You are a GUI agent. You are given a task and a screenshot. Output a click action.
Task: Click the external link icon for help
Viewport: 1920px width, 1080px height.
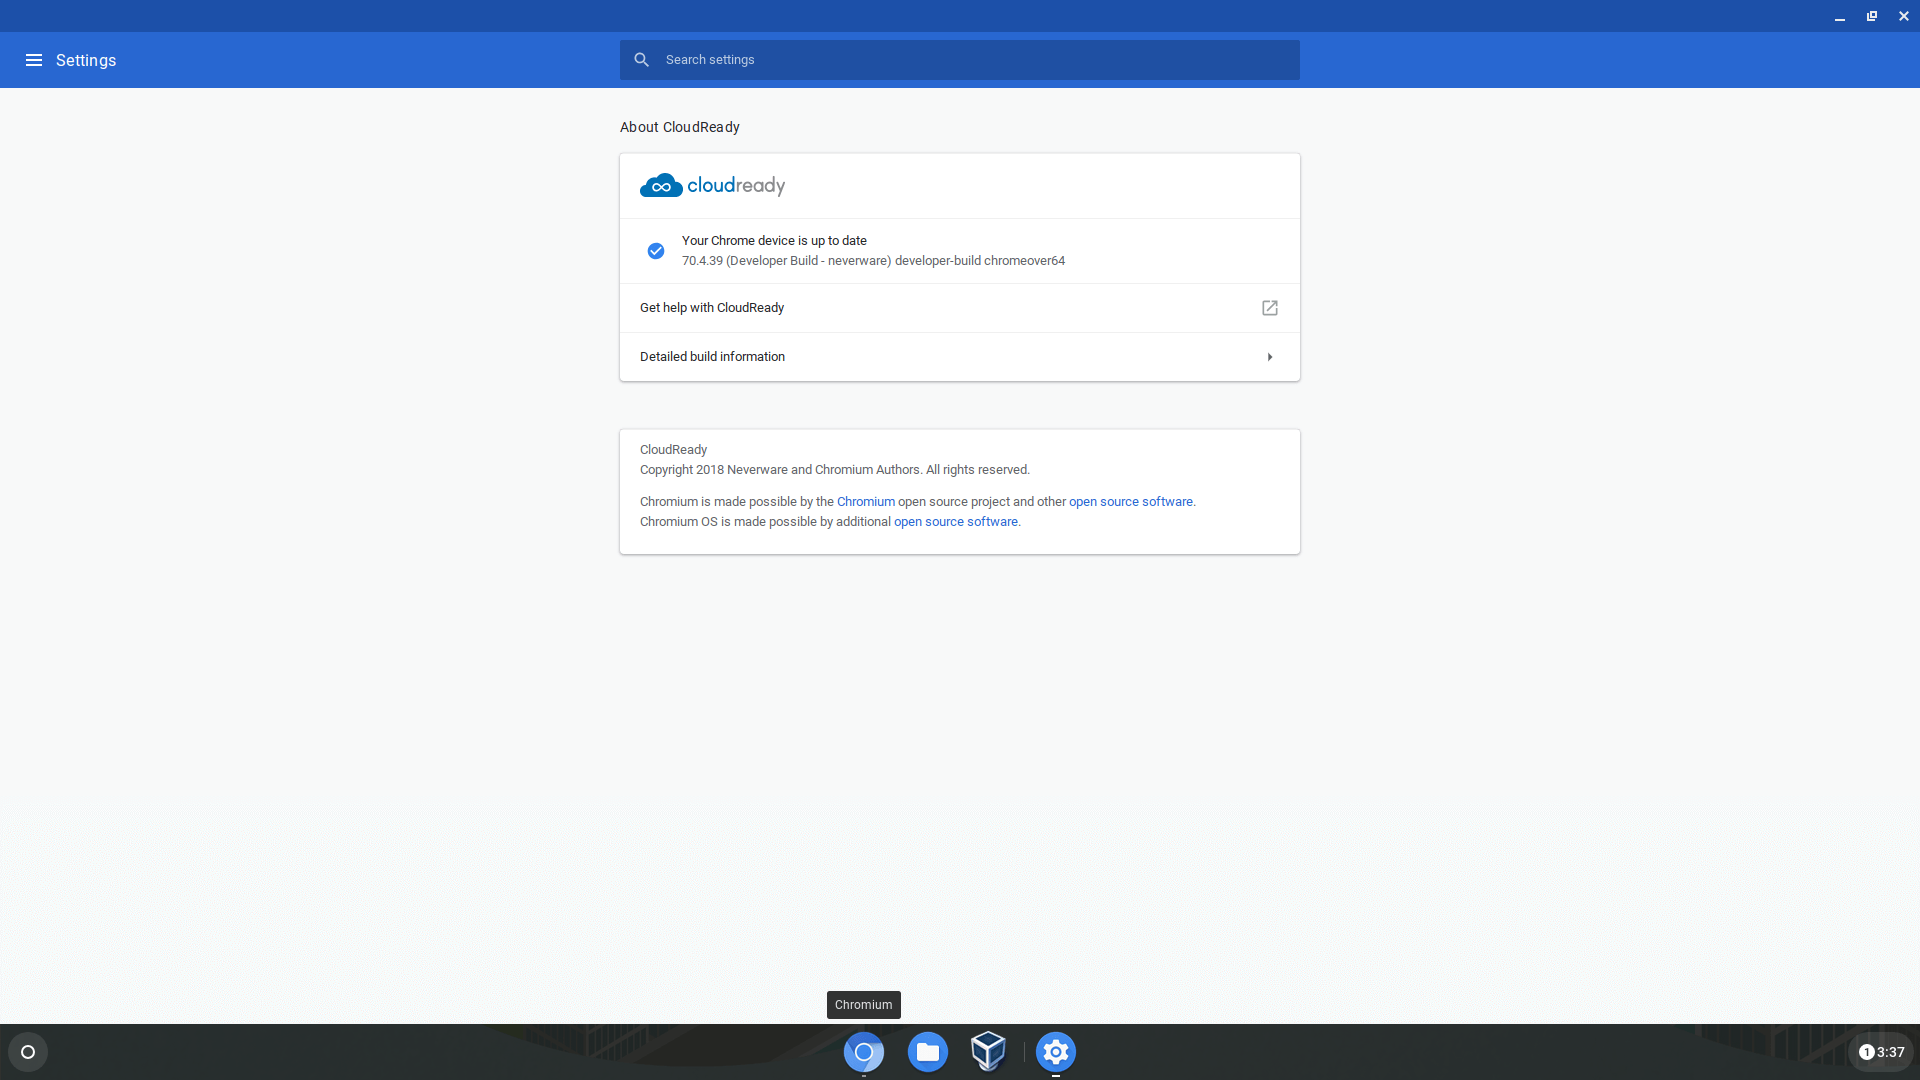click(1269, 308)
